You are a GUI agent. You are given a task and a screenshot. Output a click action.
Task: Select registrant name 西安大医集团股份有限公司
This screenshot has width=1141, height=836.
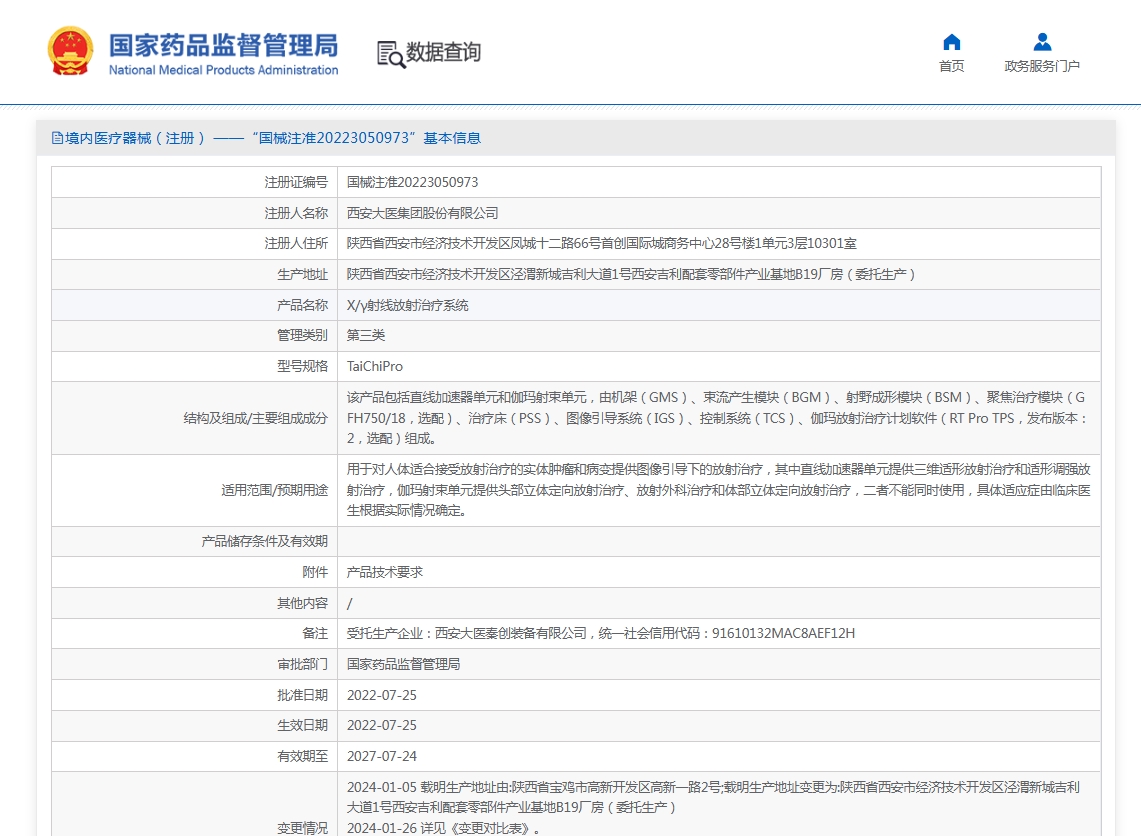[423, 213]
